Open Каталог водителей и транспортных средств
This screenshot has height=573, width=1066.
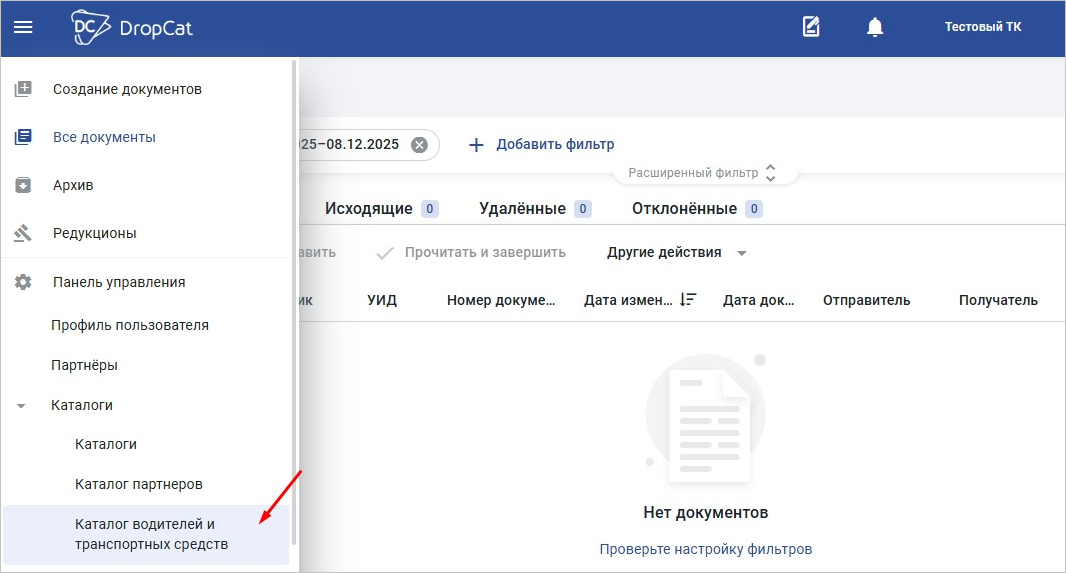coord(151,535)
